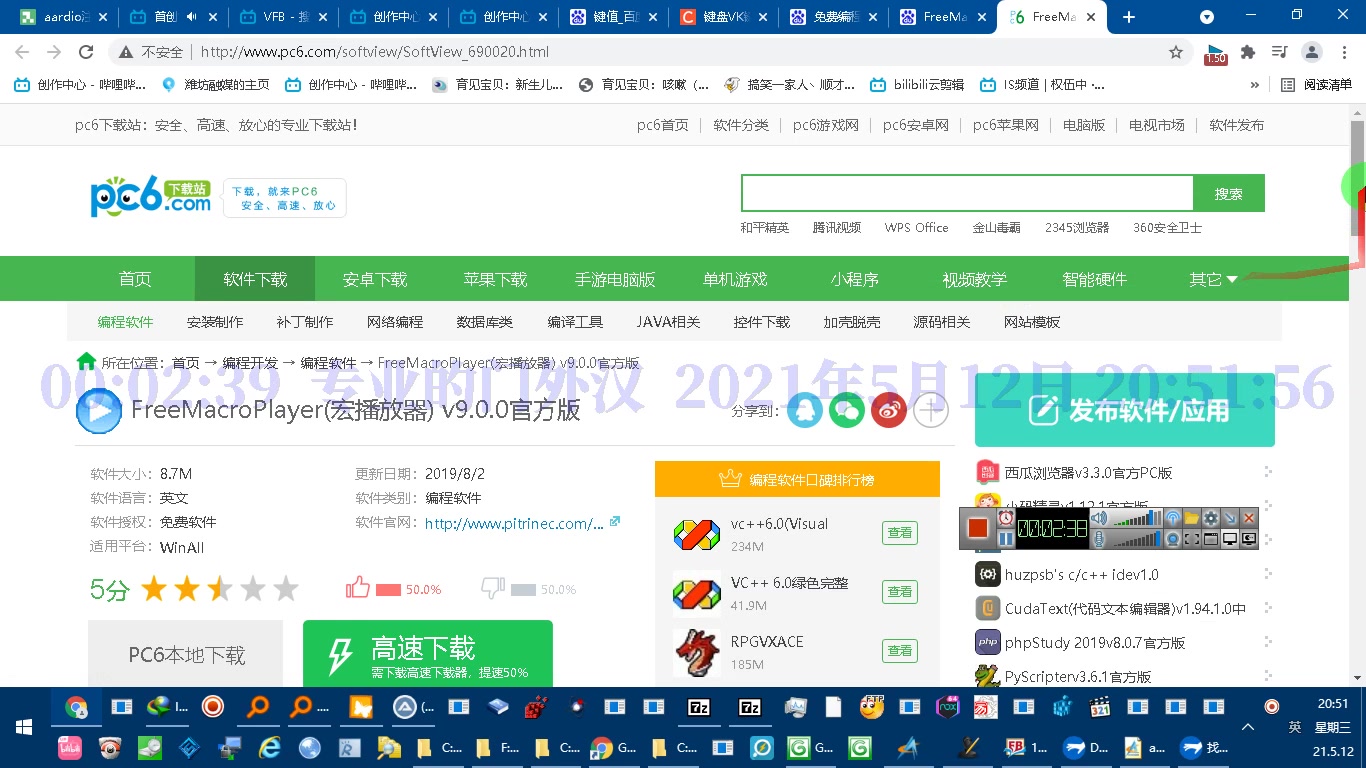Image resolution: width=1366 pixels, height=768 pixels.
Task: Open the 西瓜浏览器v3.3.0官方PC版 link
Action: [x=1088, y=472]
